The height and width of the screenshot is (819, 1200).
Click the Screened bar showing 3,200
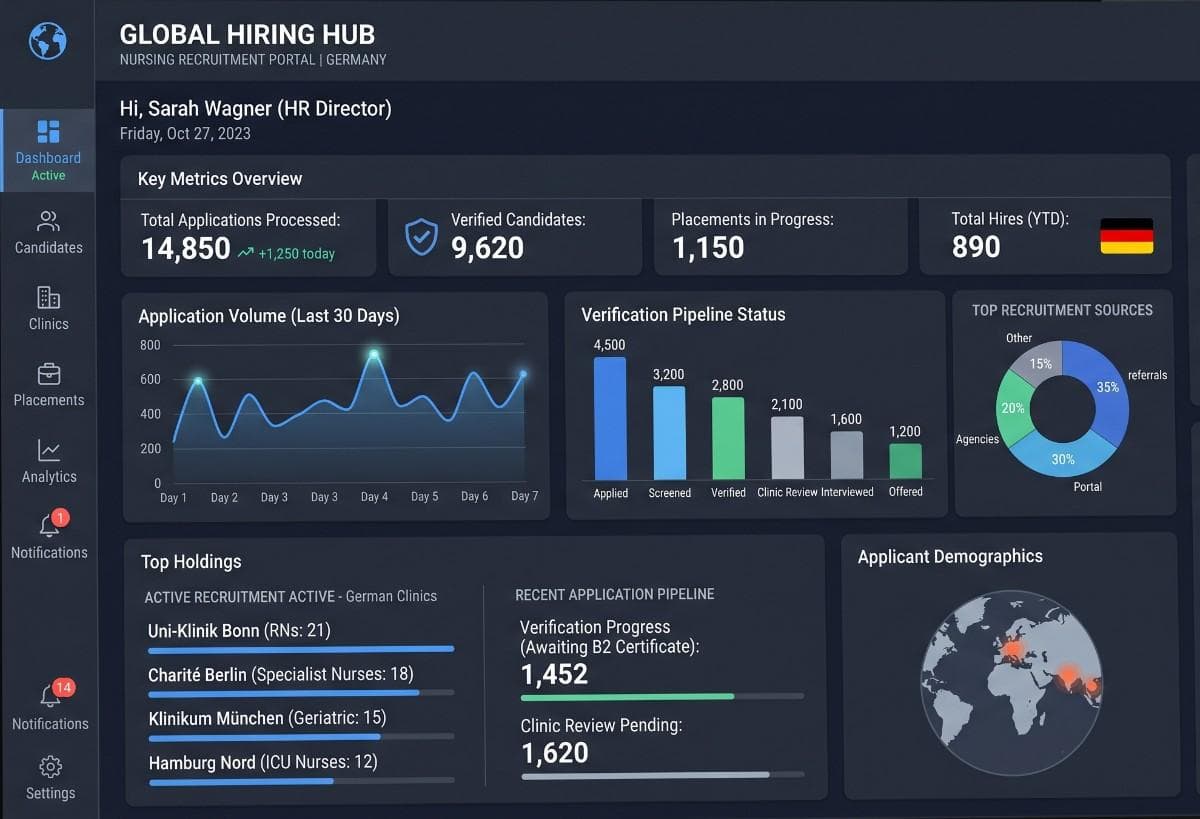[669, 433]
